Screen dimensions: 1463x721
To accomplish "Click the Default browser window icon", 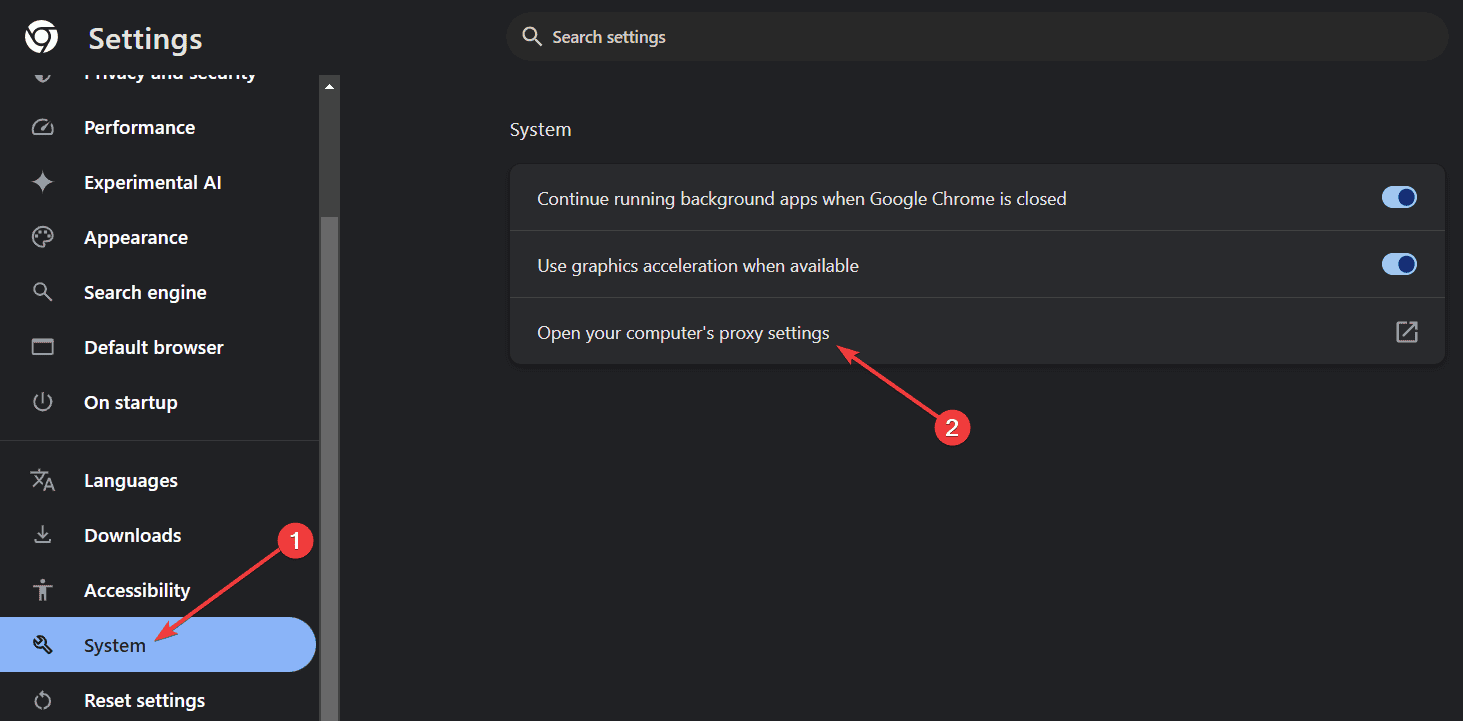I will [x=42, y=347].
